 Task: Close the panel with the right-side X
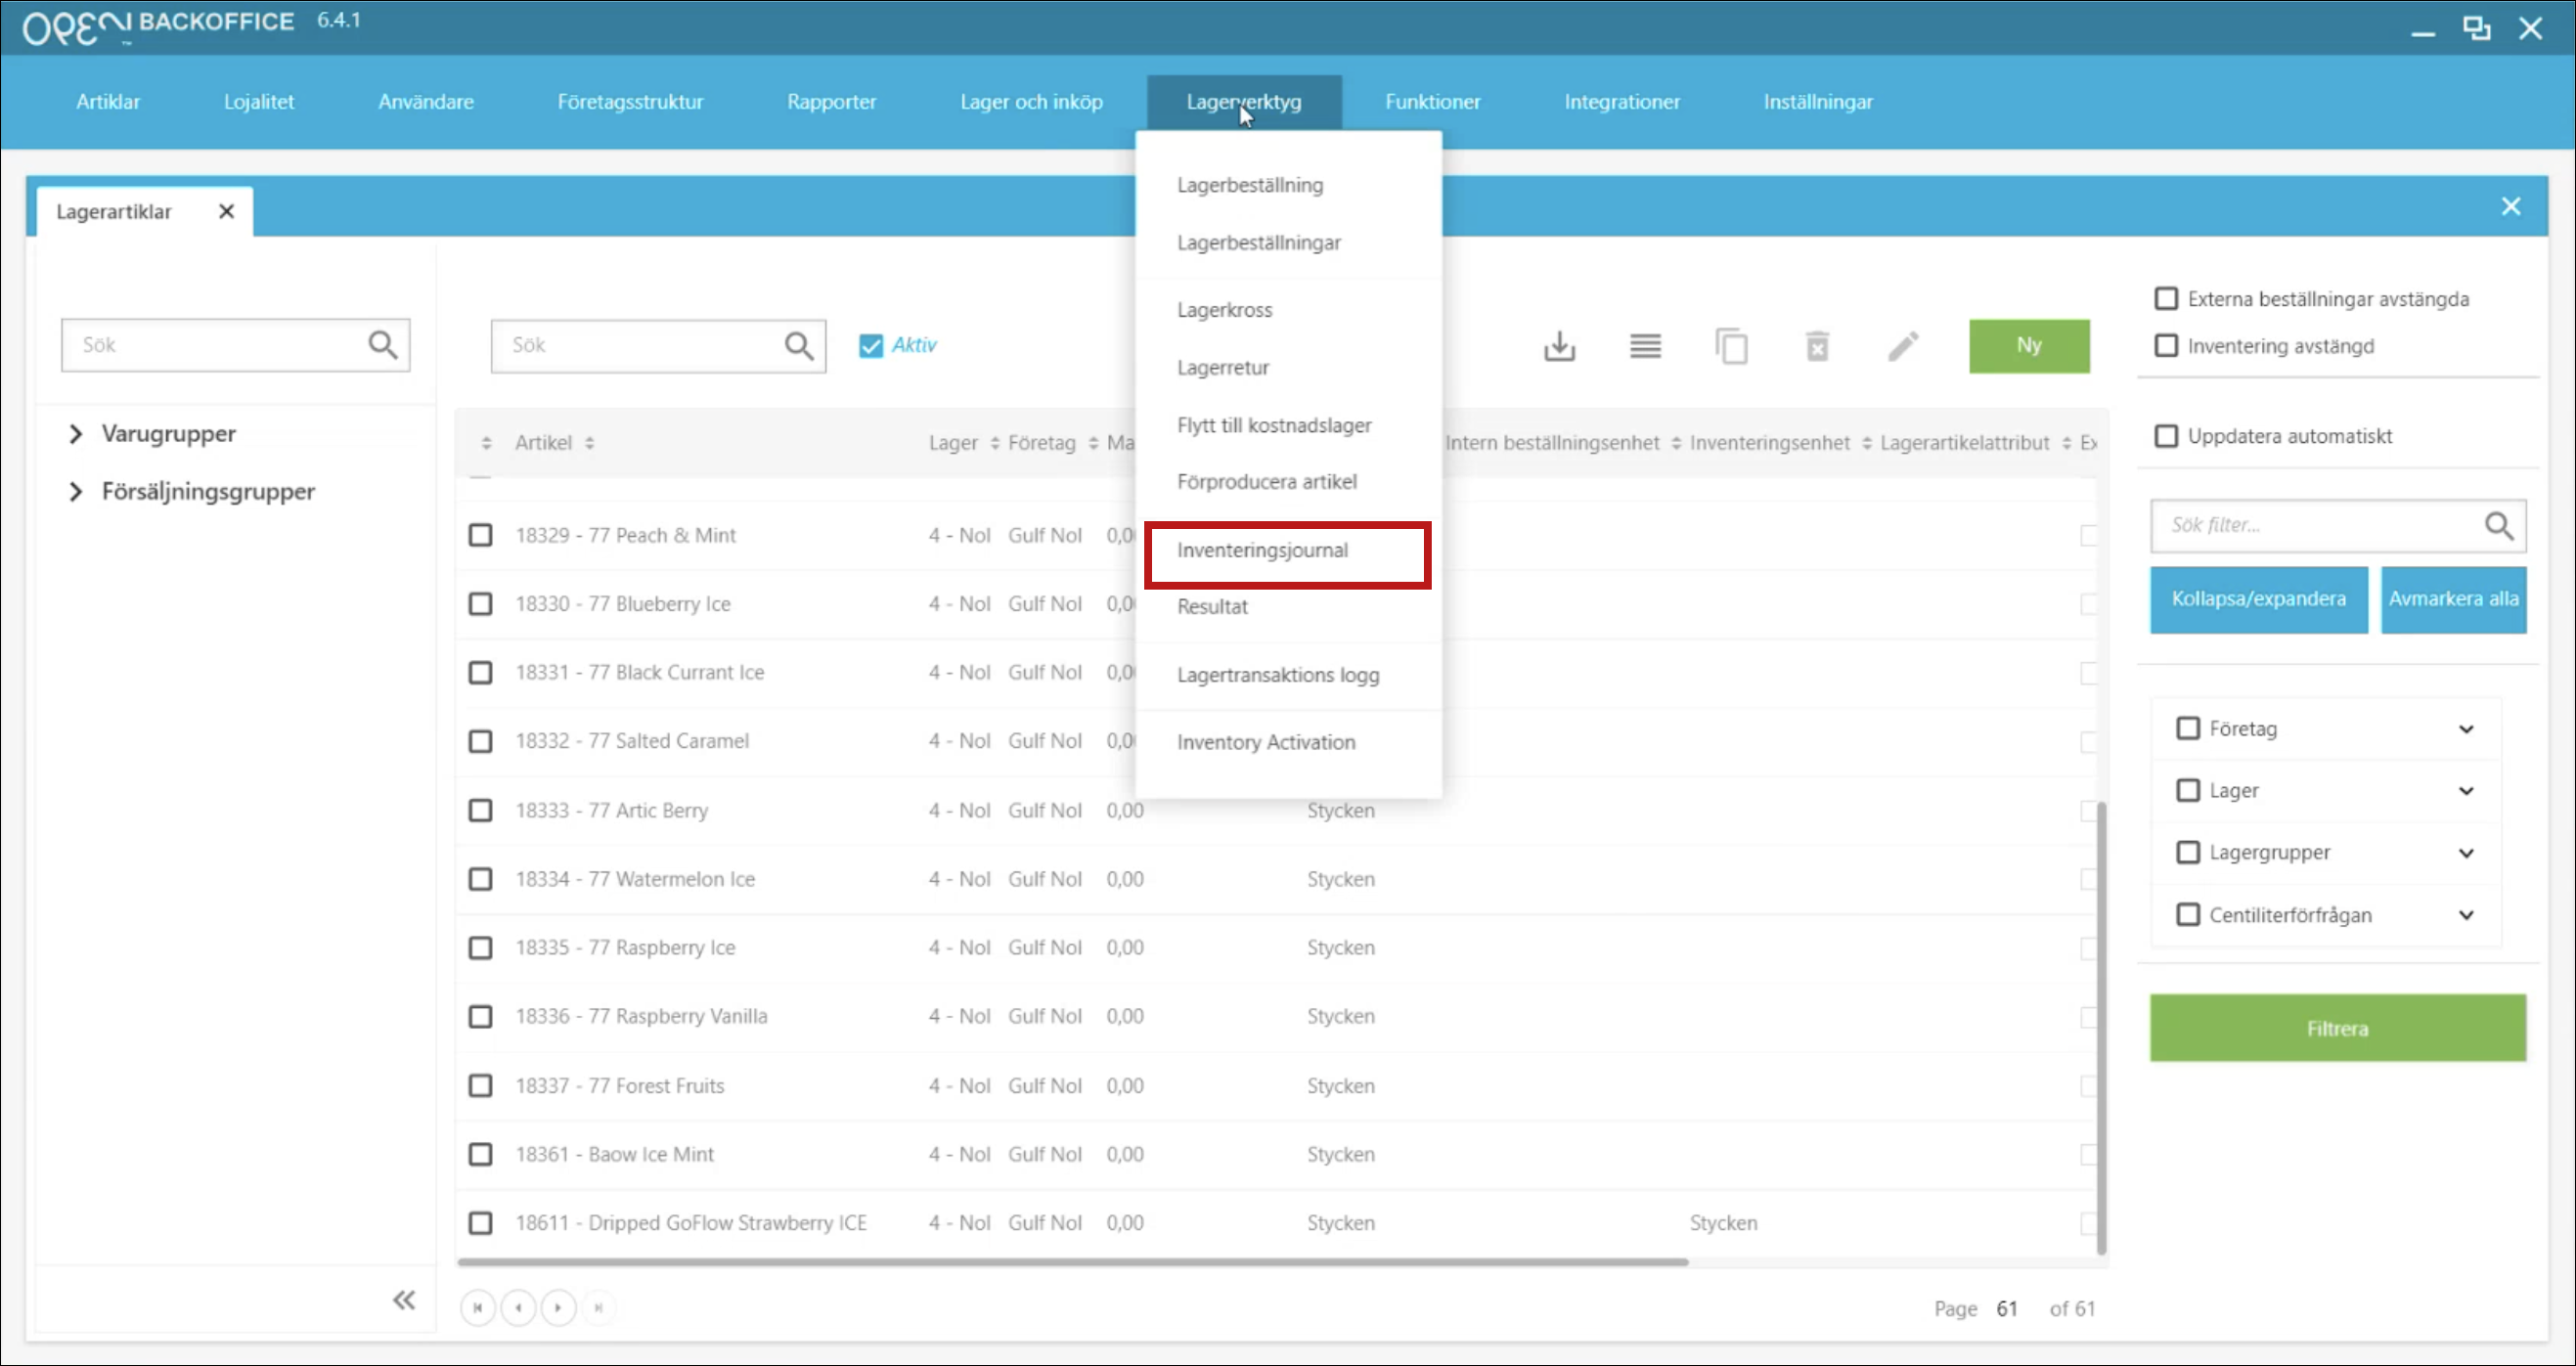click(x=2510, y=206)
